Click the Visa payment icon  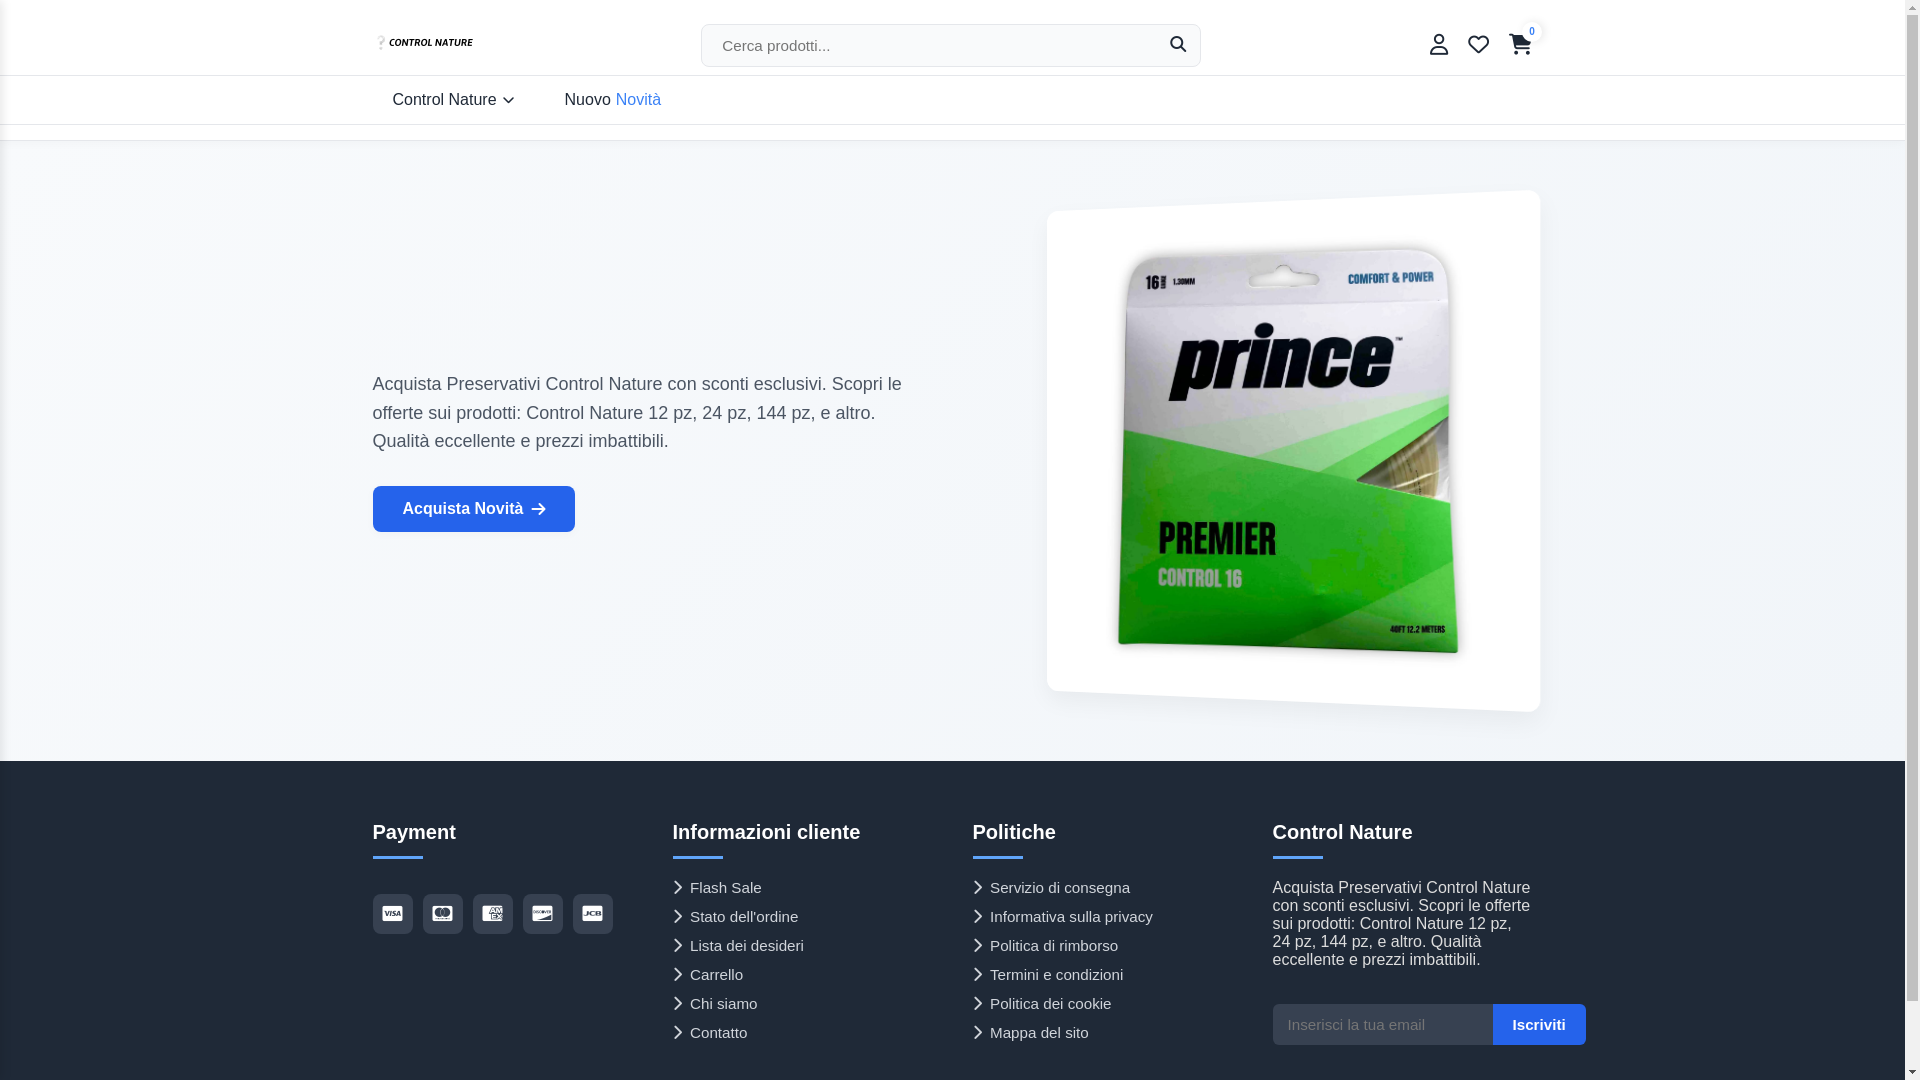click(x=392, y=914)
